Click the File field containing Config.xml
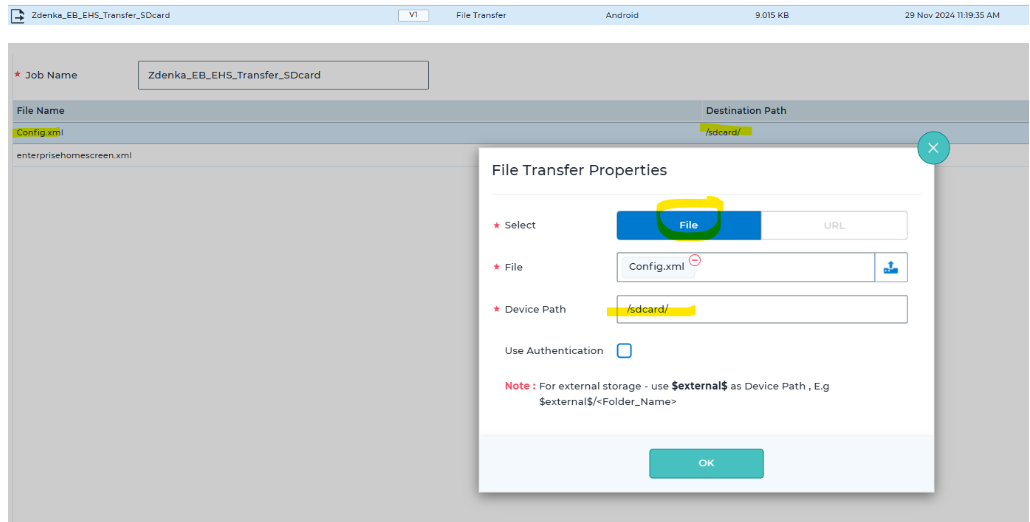Screen dimensions: 1030x522 (746, 267)
